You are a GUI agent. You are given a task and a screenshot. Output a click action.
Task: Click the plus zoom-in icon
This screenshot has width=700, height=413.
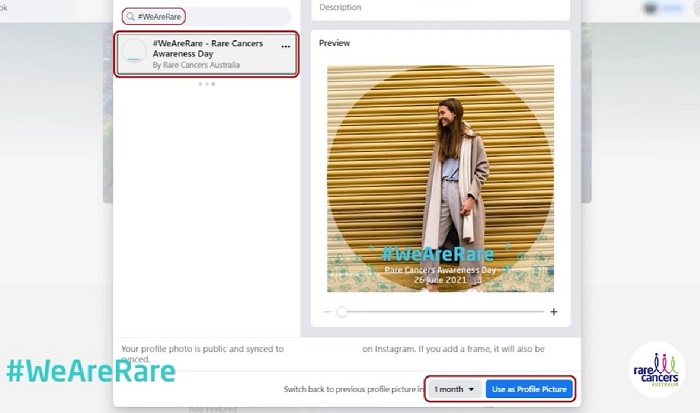554,312
